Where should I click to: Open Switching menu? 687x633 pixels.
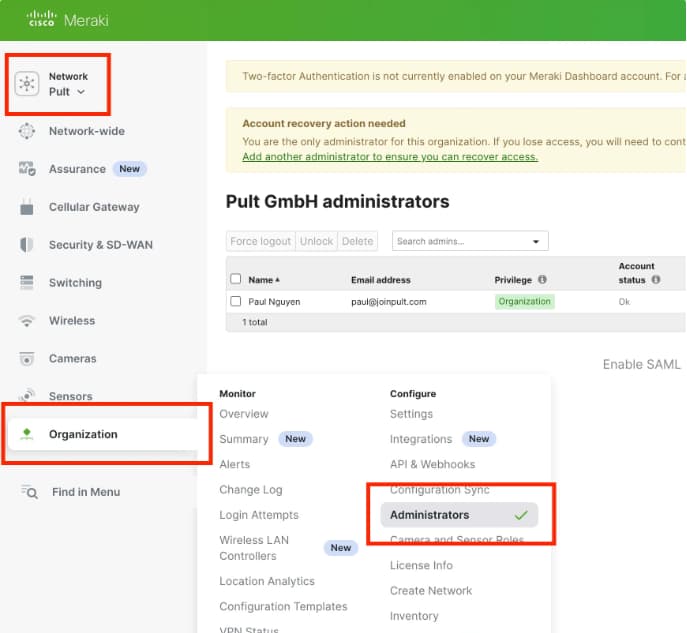click(x=75, y=283)
